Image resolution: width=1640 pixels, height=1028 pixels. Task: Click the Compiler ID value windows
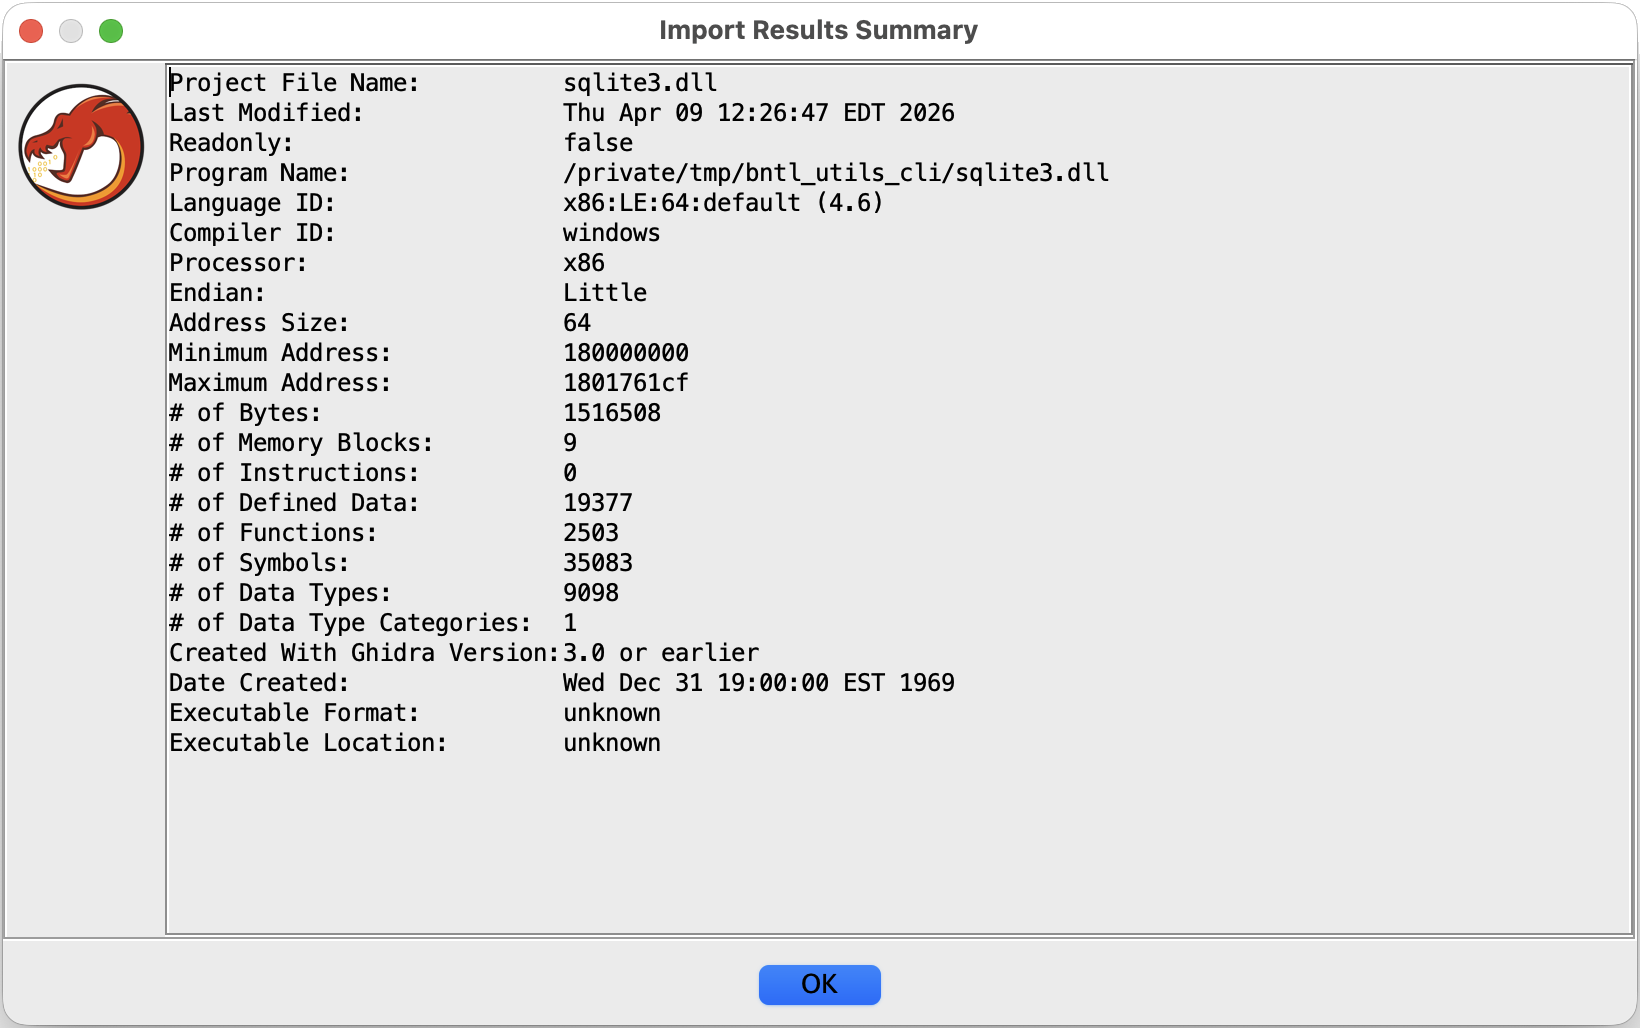point(611,233)
